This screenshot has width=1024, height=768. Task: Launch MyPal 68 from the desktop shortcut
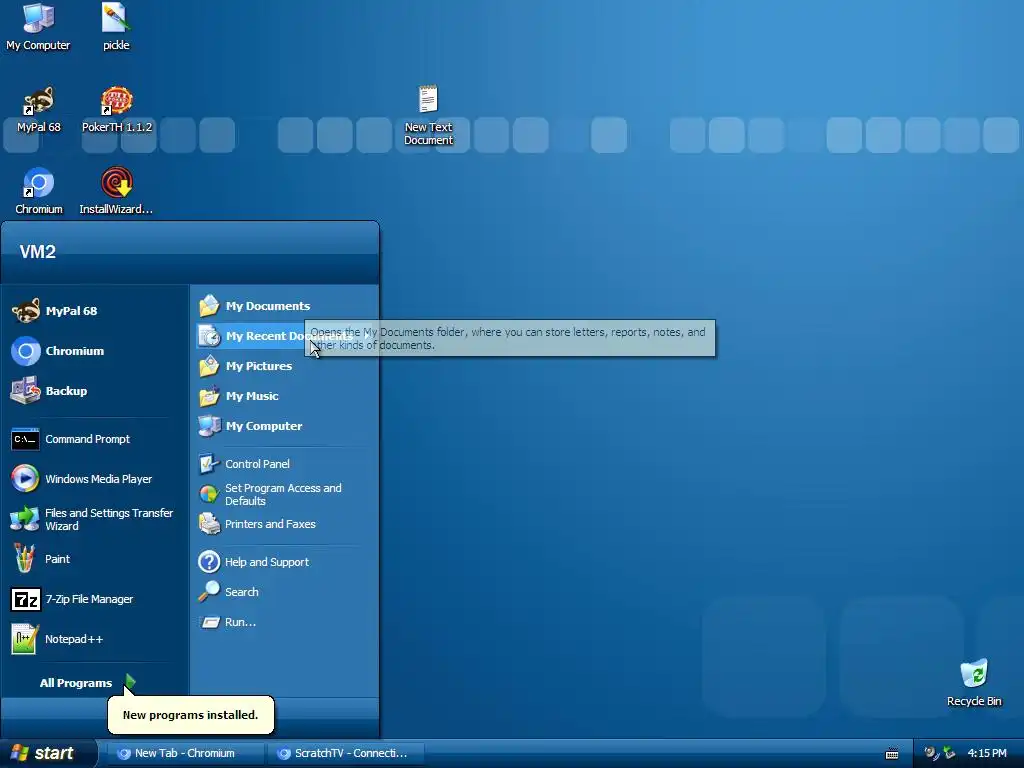coord(39,110)
